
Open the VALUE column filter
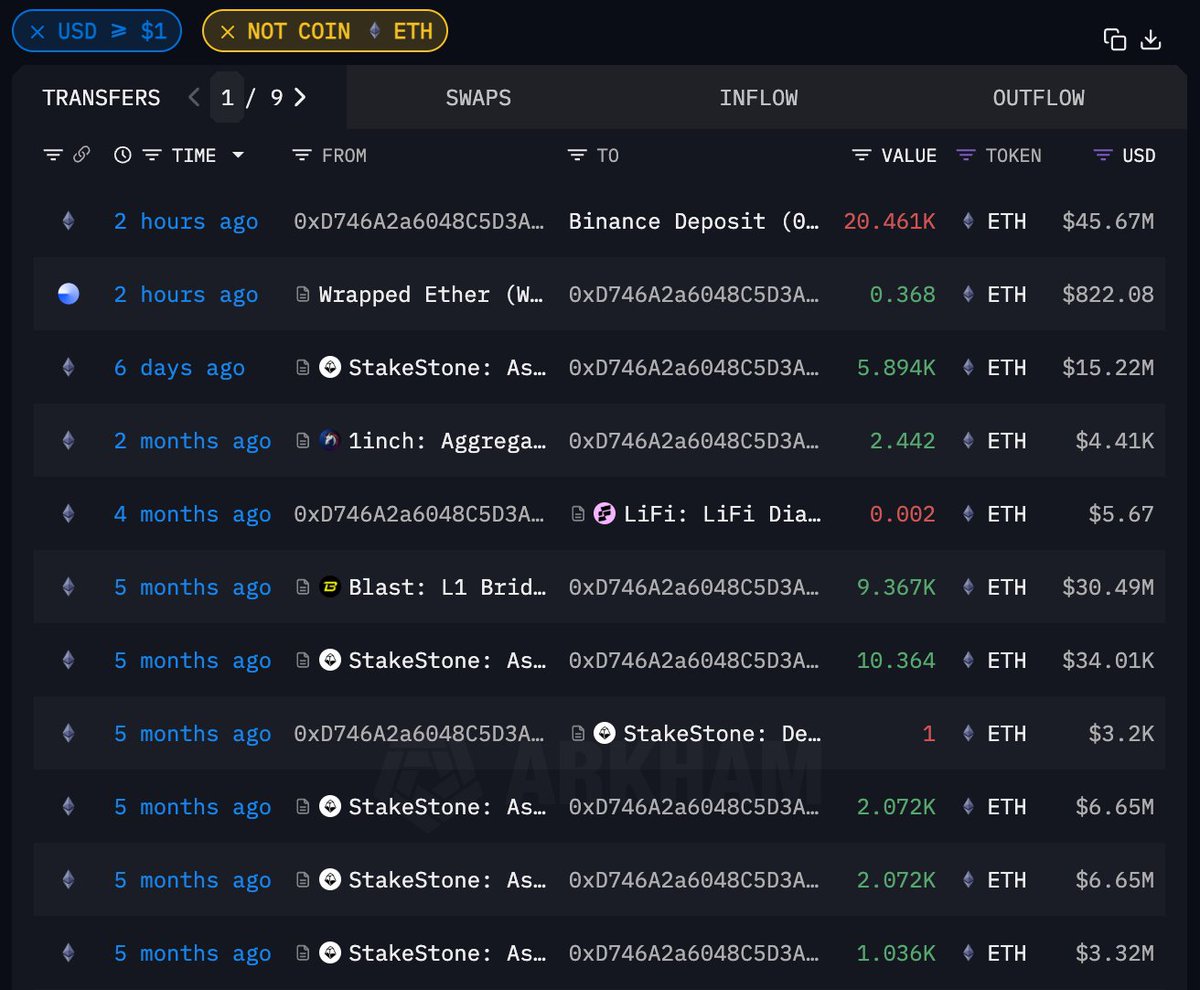pos(862,155)
